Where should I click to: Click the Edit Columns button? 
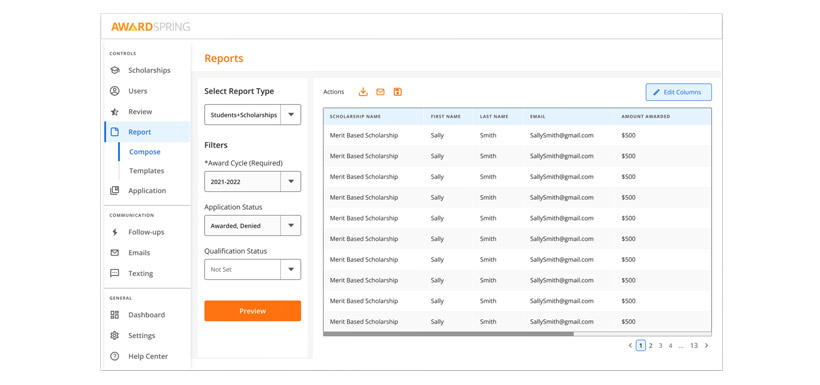click(678, 92)
